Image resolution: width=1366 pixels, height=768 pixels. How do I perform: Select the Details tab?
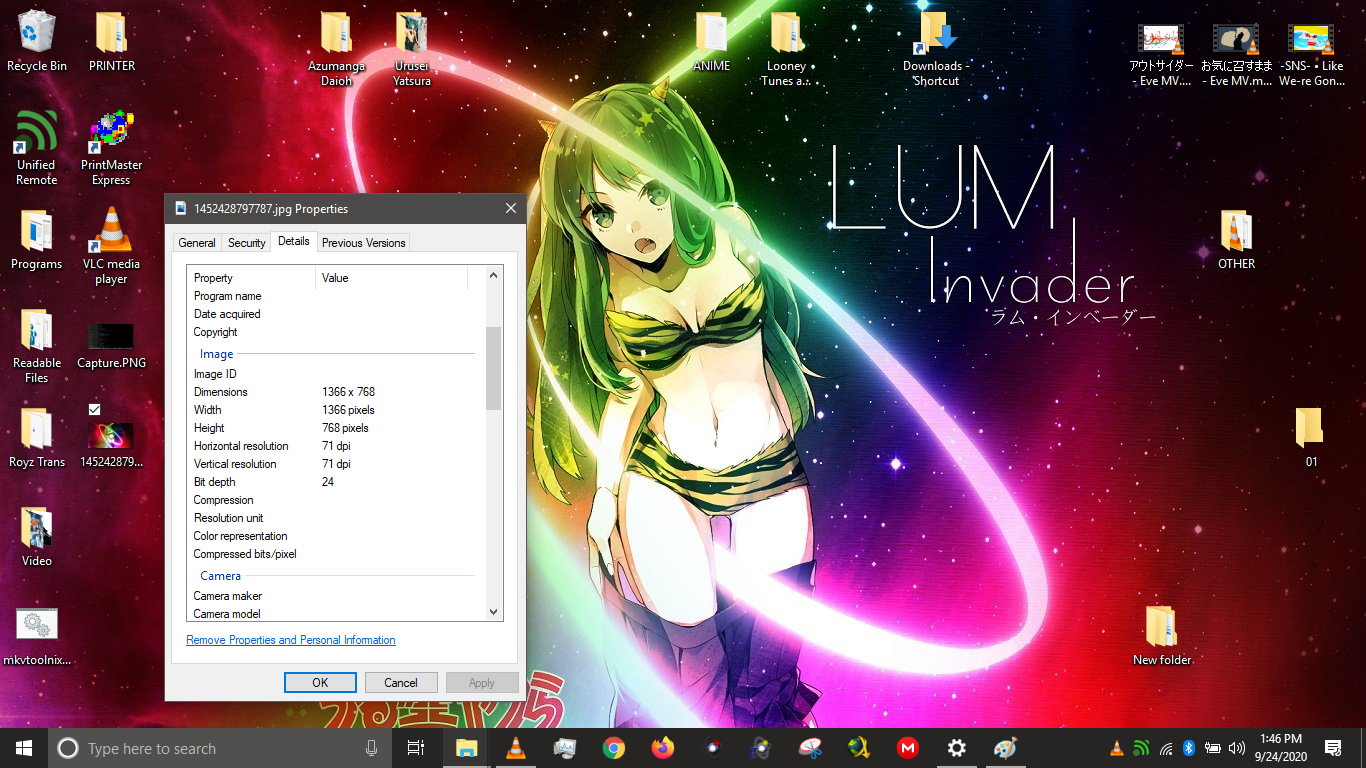pyautogui.click(x=294, y=242)
